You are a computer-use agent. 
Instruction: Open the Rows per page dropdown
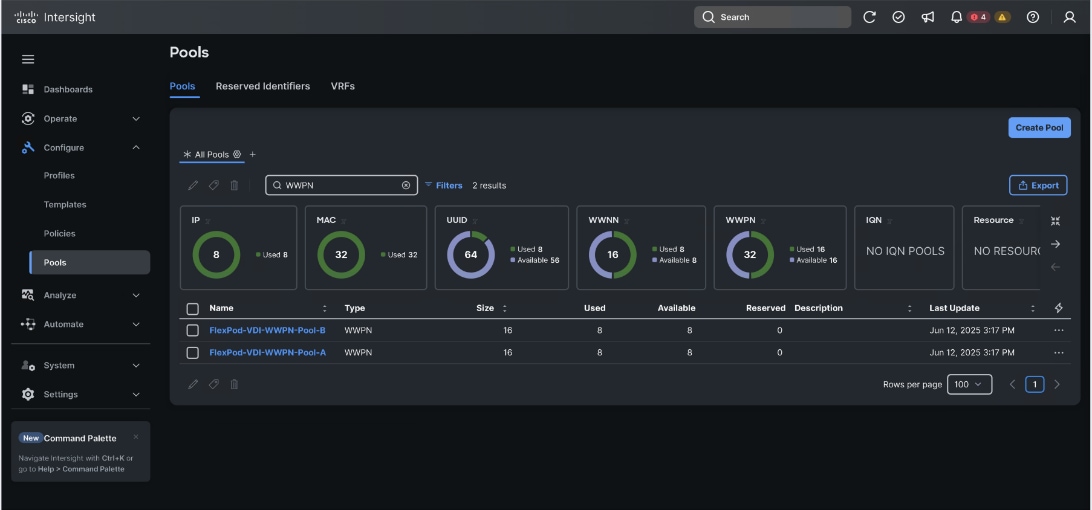(x=969, y=385)
